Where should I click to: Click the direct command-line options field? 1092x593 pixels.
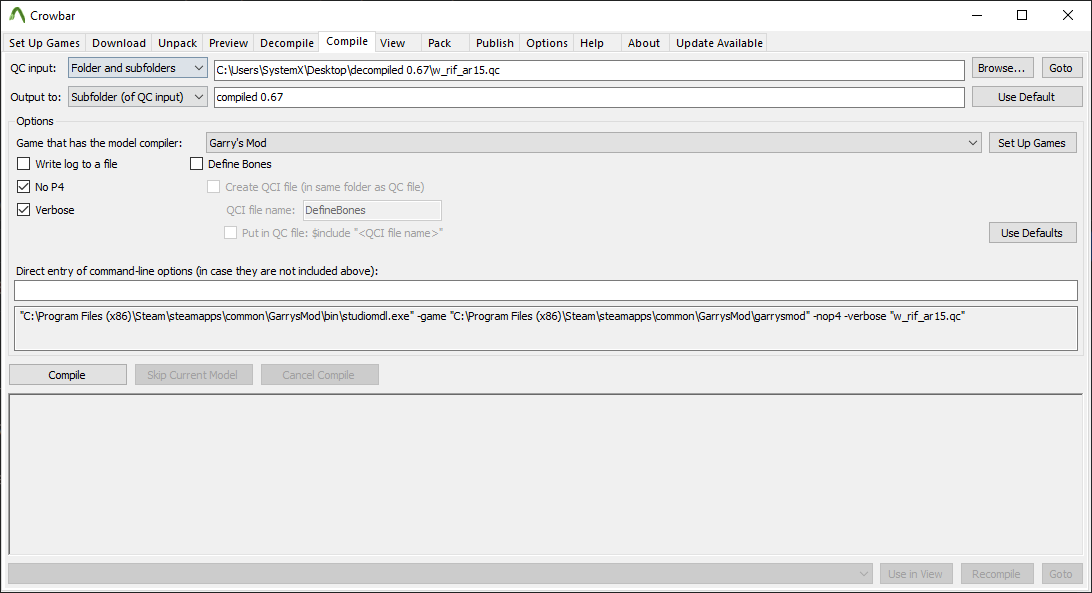point(545,290)
